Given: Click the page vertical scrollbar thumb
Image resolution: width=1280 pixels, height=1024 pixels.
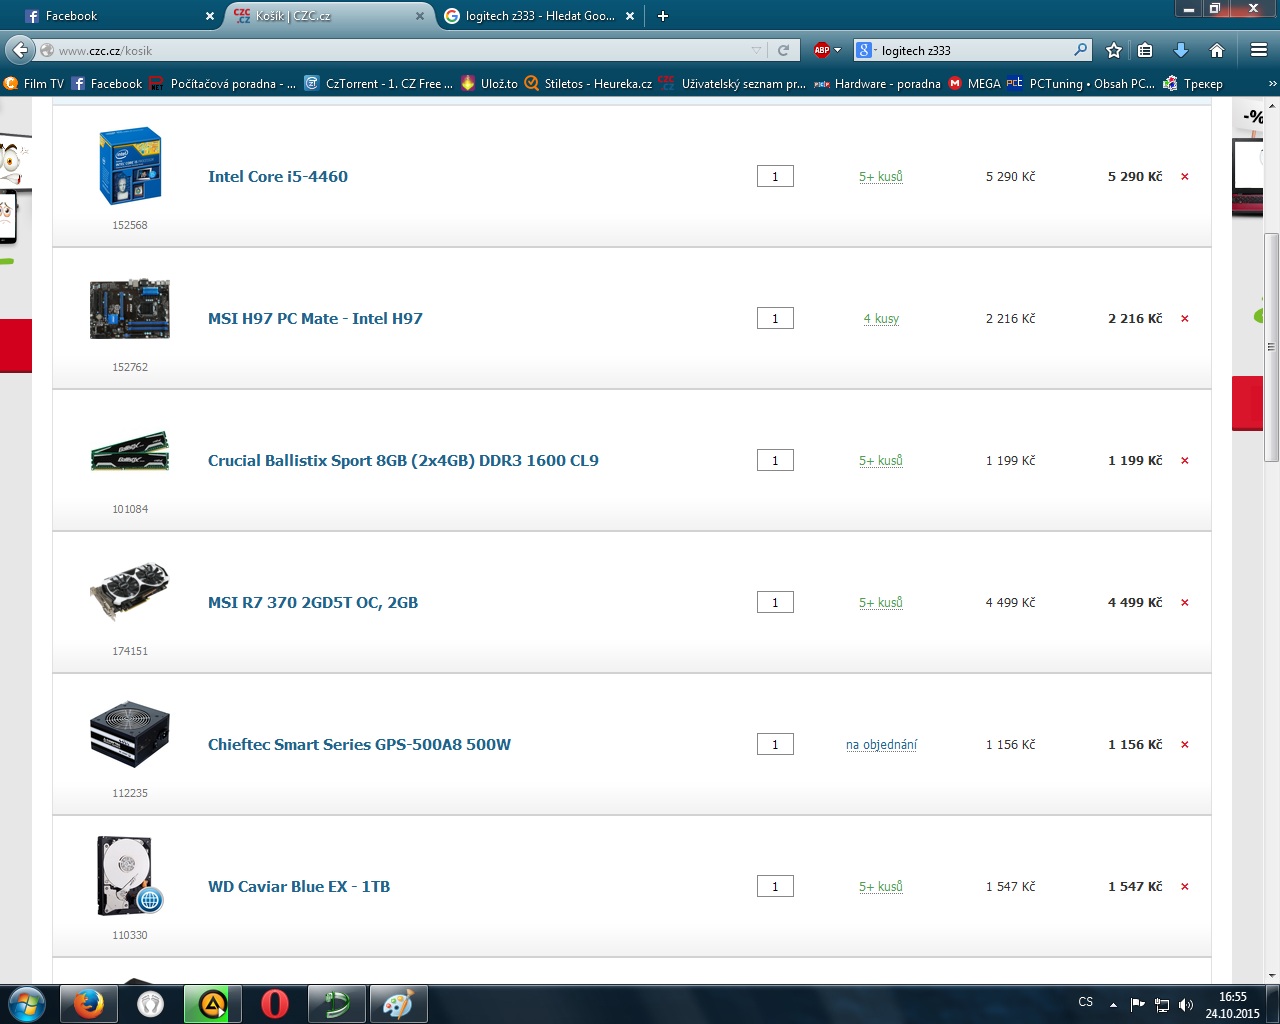Looking at the screenshot, I should tap(1271, 347).
